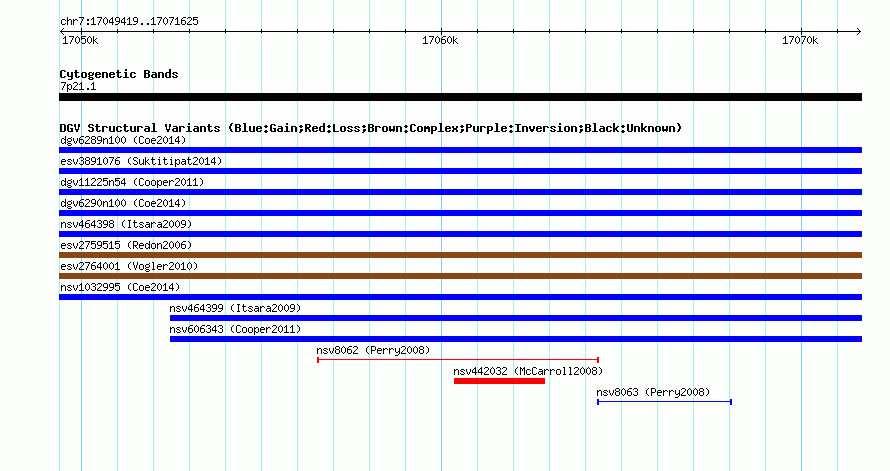
Task: Select the blue bar under nsv1032995
Action: point(460,297)
